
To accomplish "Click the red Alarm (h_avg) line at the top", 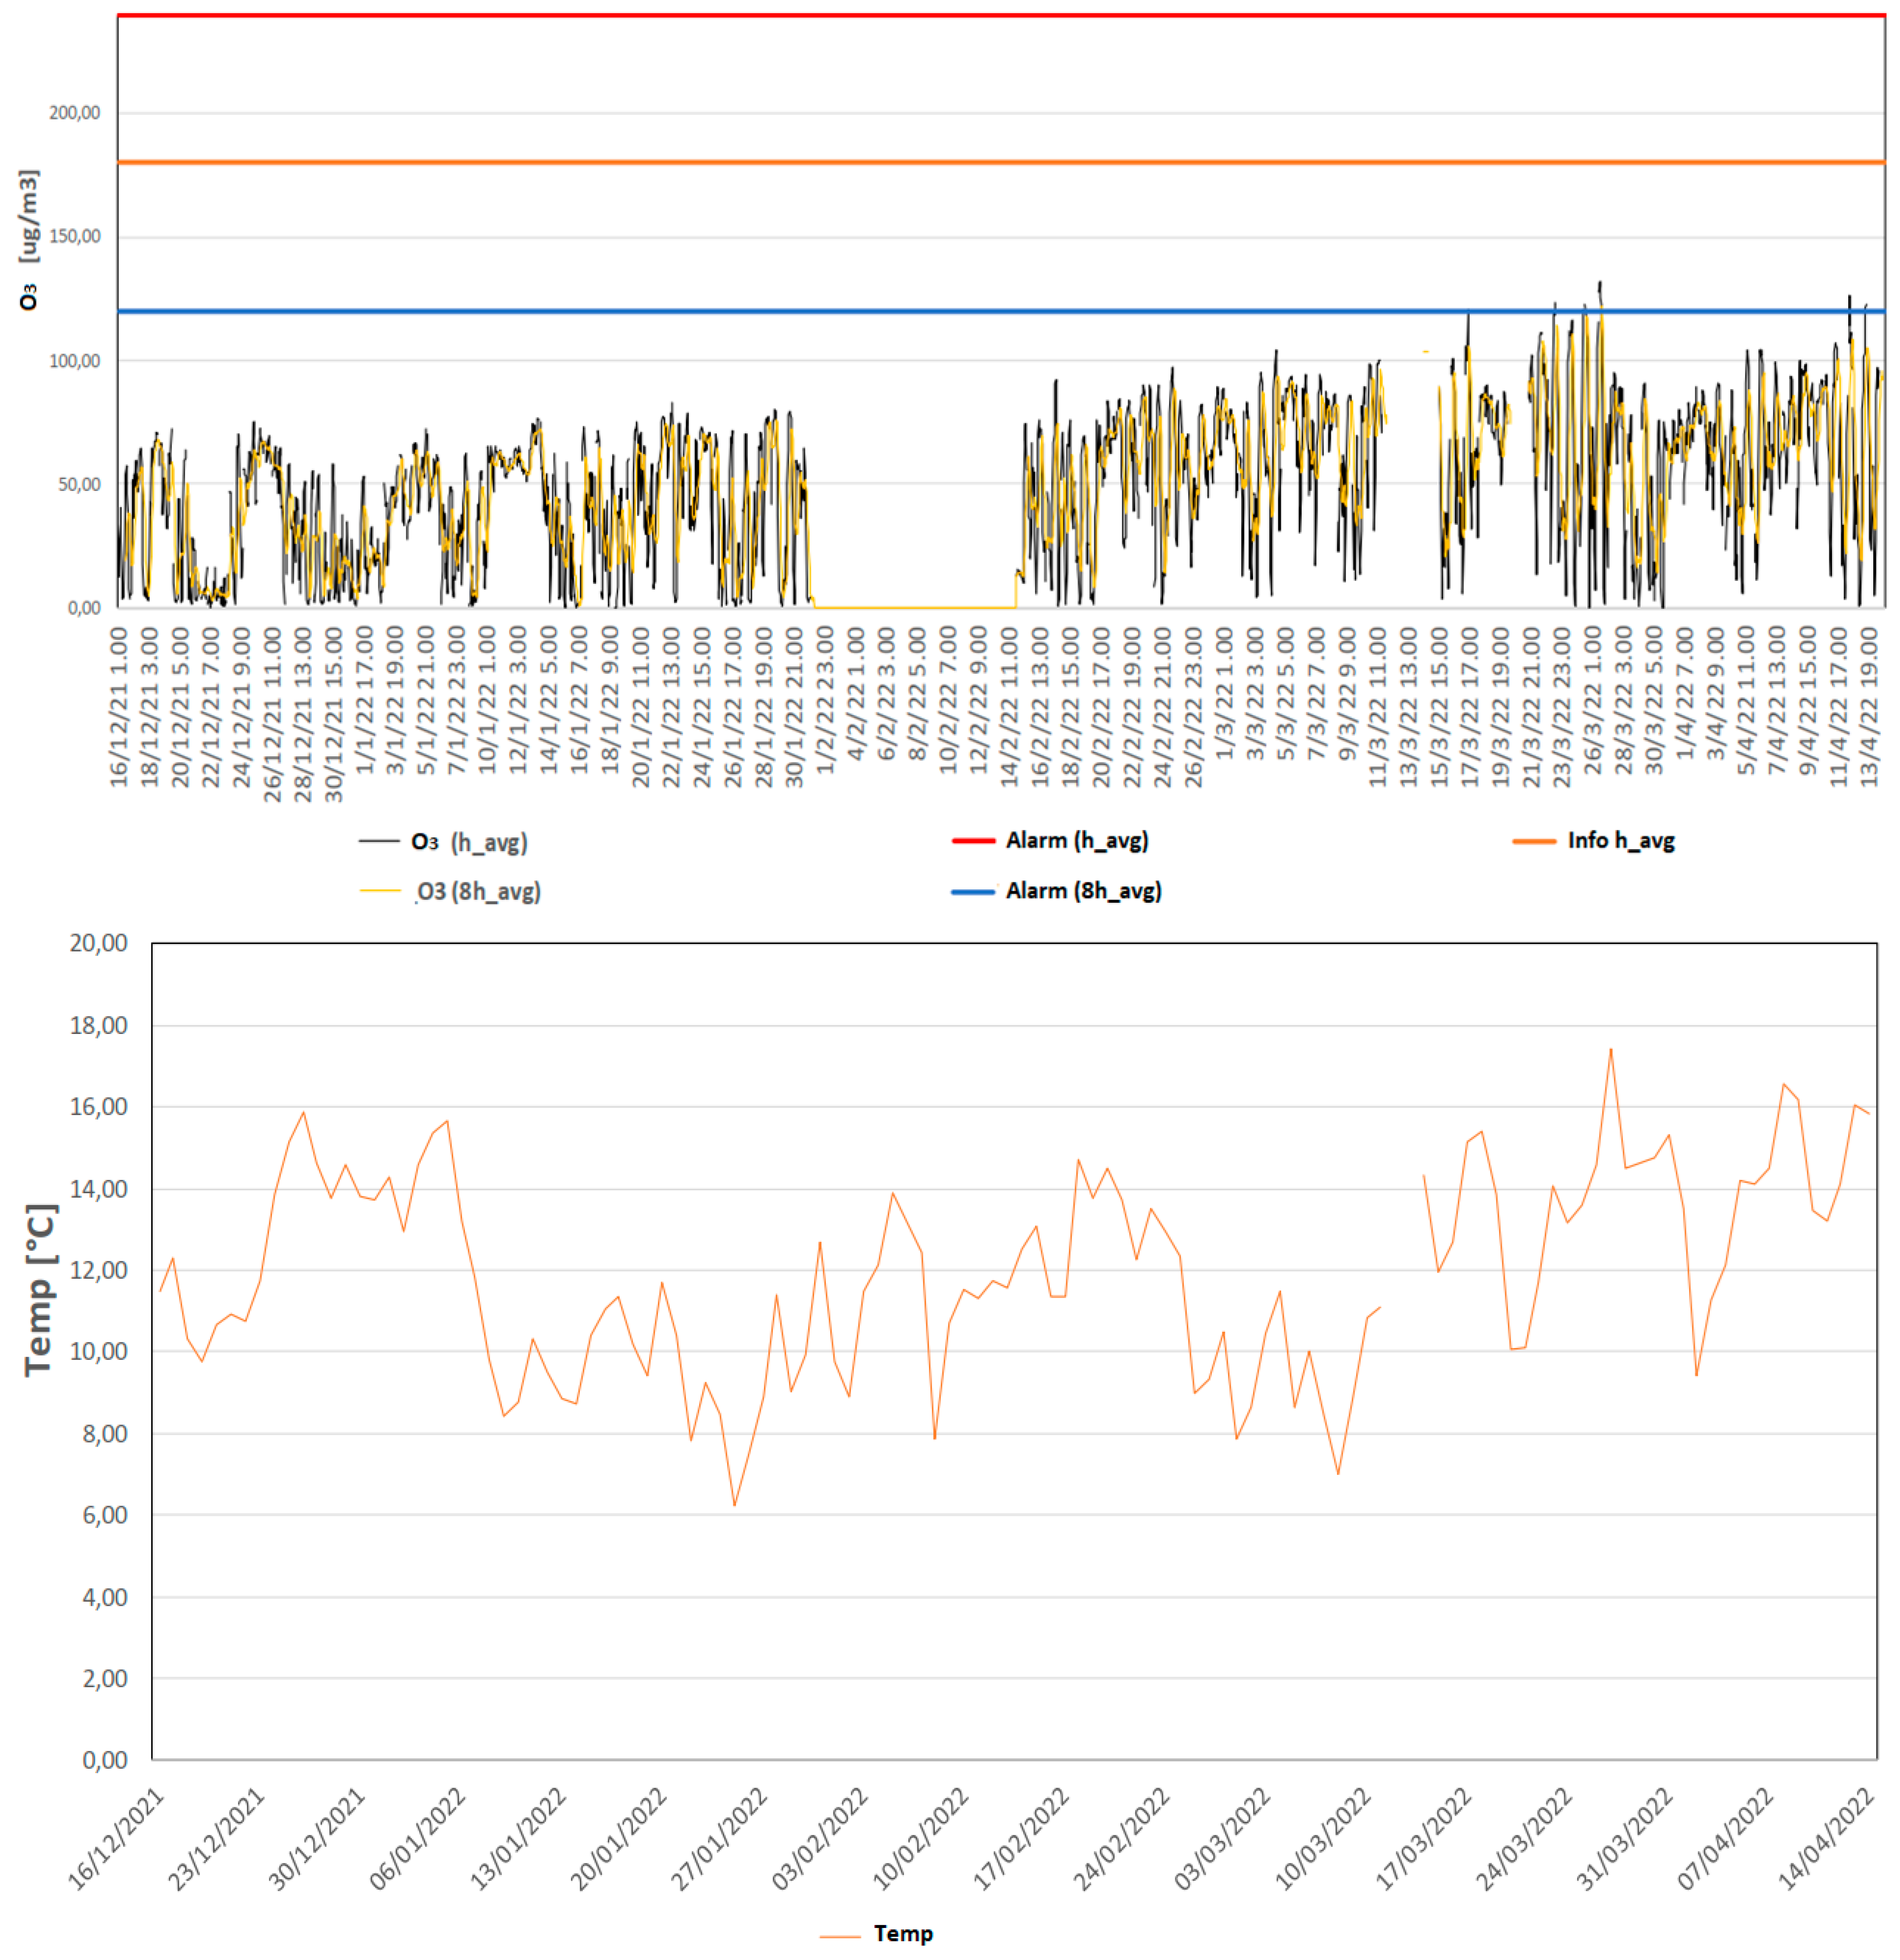I will [1000, 16].
